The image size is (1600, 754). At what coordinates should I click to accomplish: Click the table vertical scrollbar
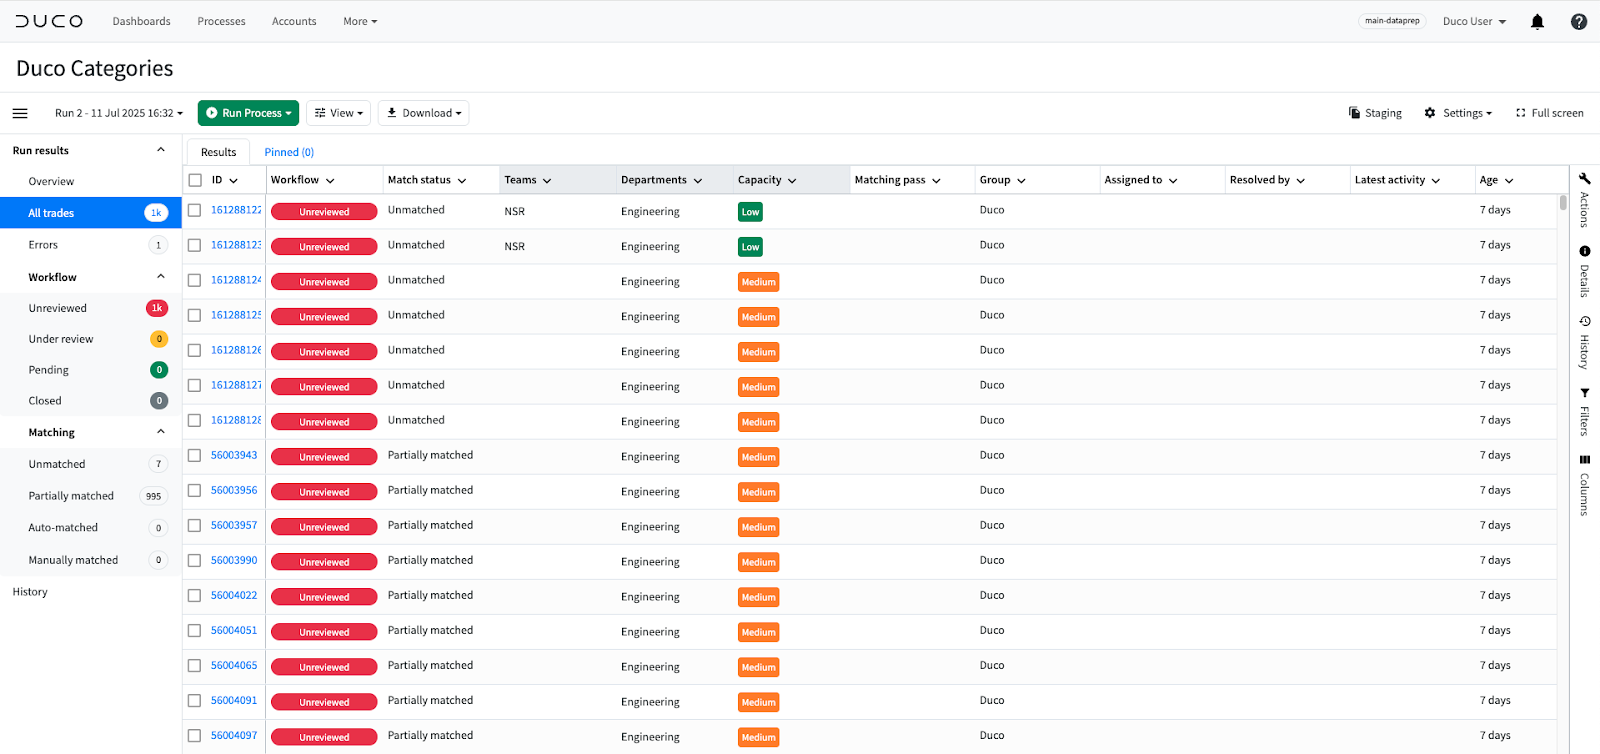[x=1563, y=203]
